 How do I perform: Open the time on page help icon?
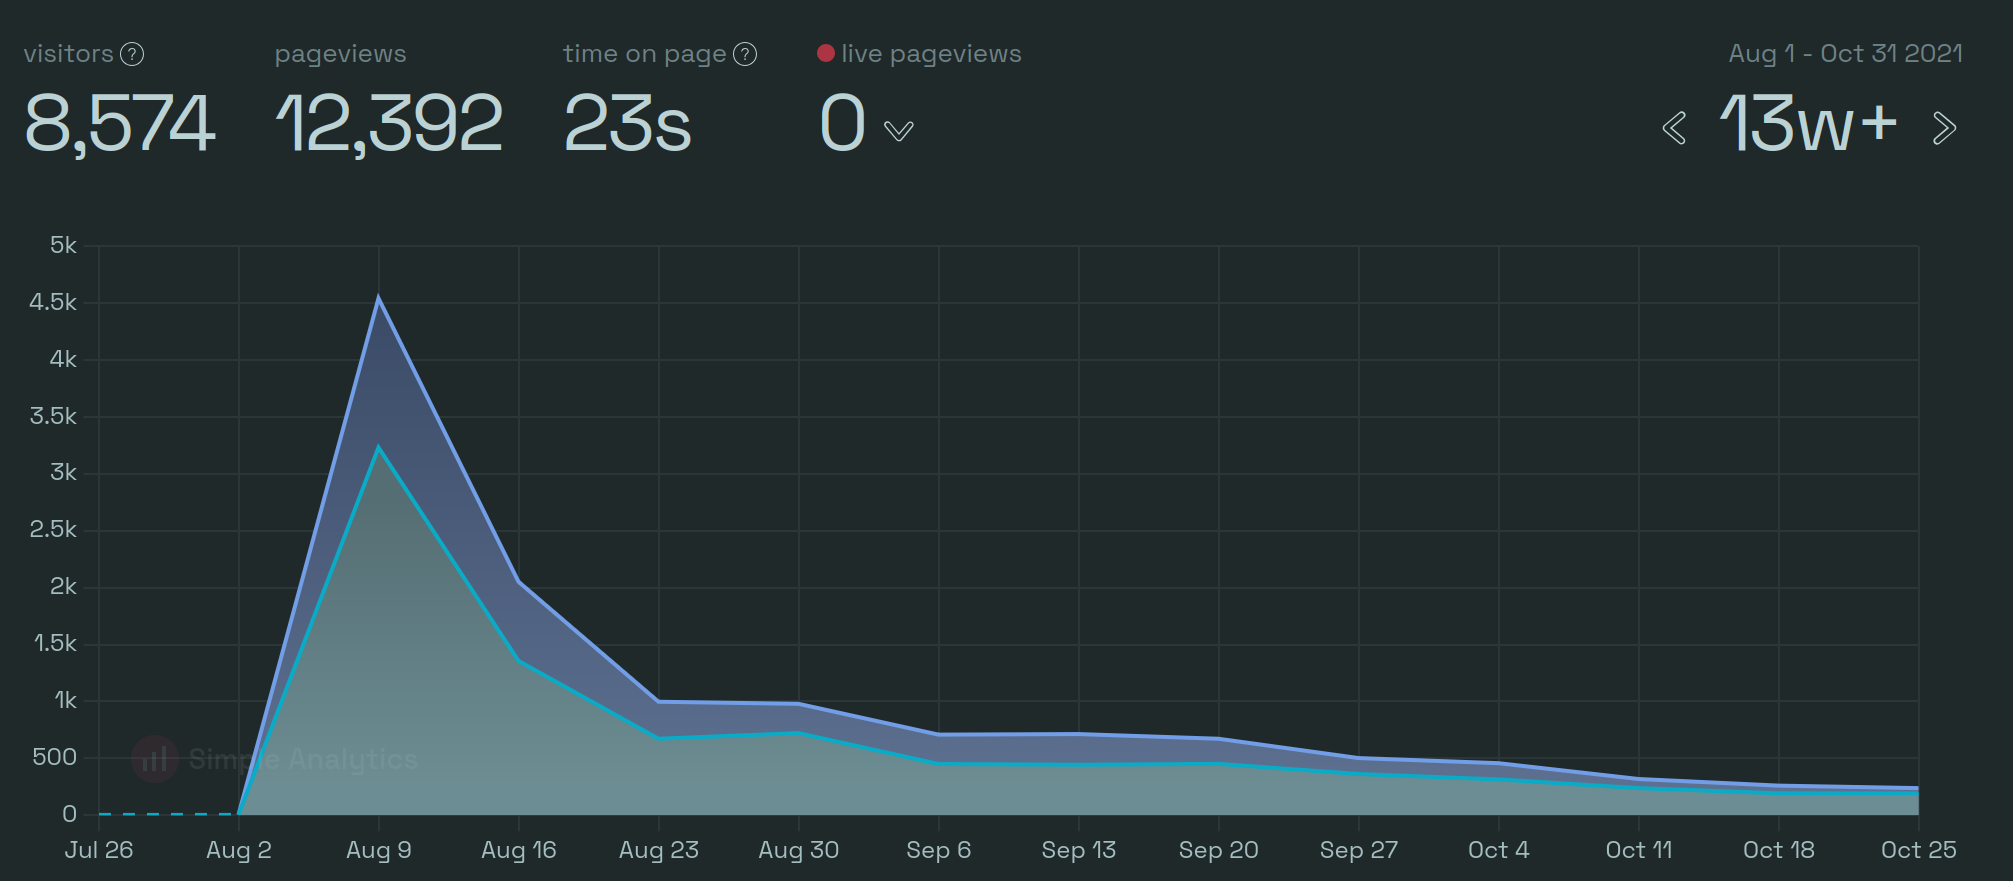[745, 54]
